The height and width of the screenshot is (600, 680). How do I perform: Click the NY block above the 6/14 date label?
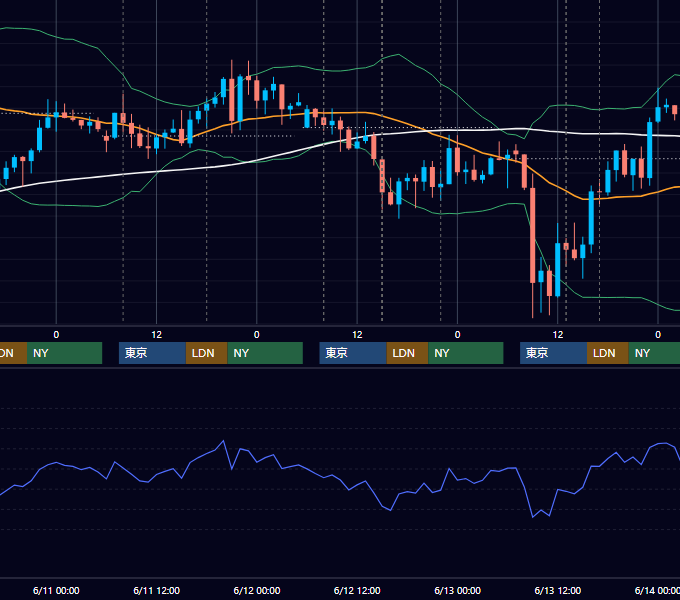(x=654, y=353)
